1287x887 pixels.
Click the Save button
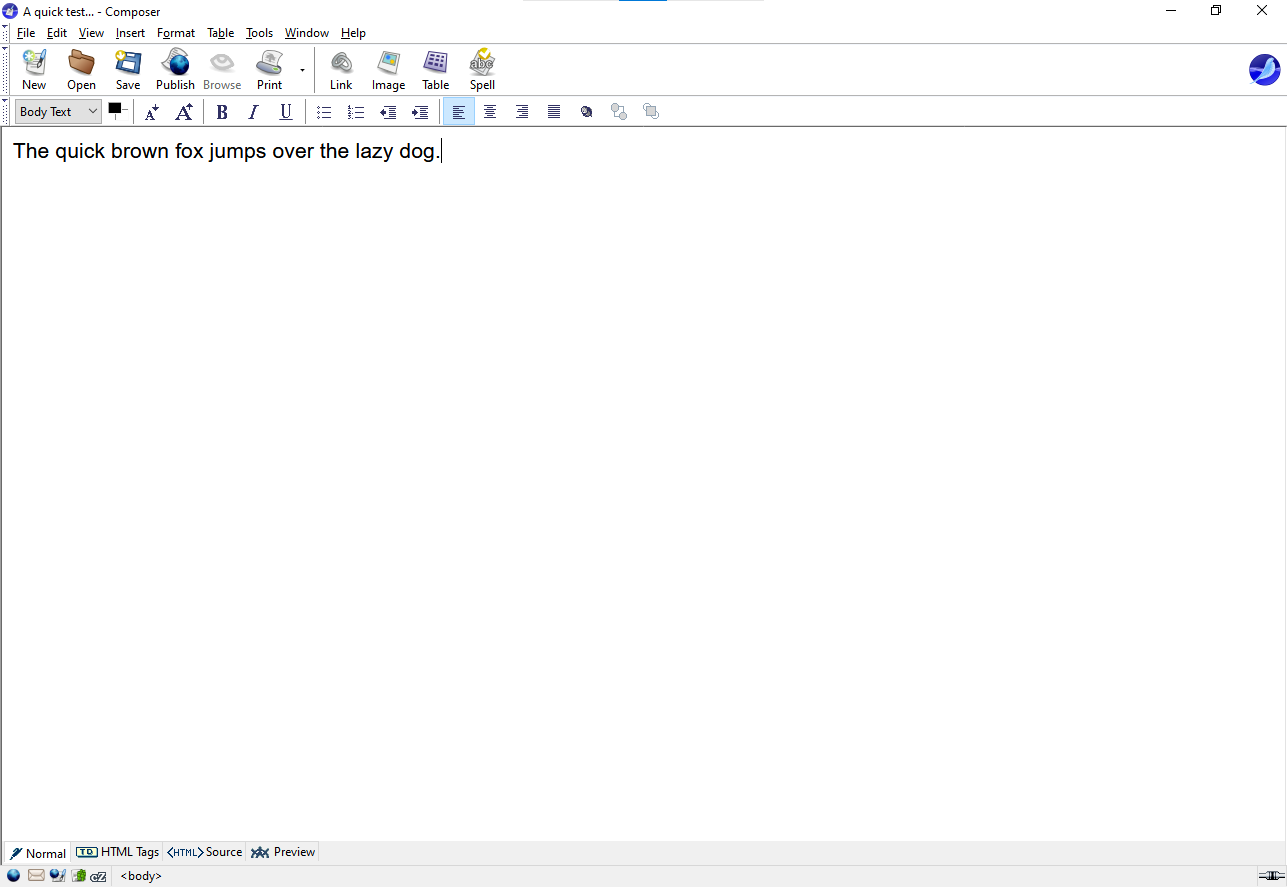[x=128, y=70]
